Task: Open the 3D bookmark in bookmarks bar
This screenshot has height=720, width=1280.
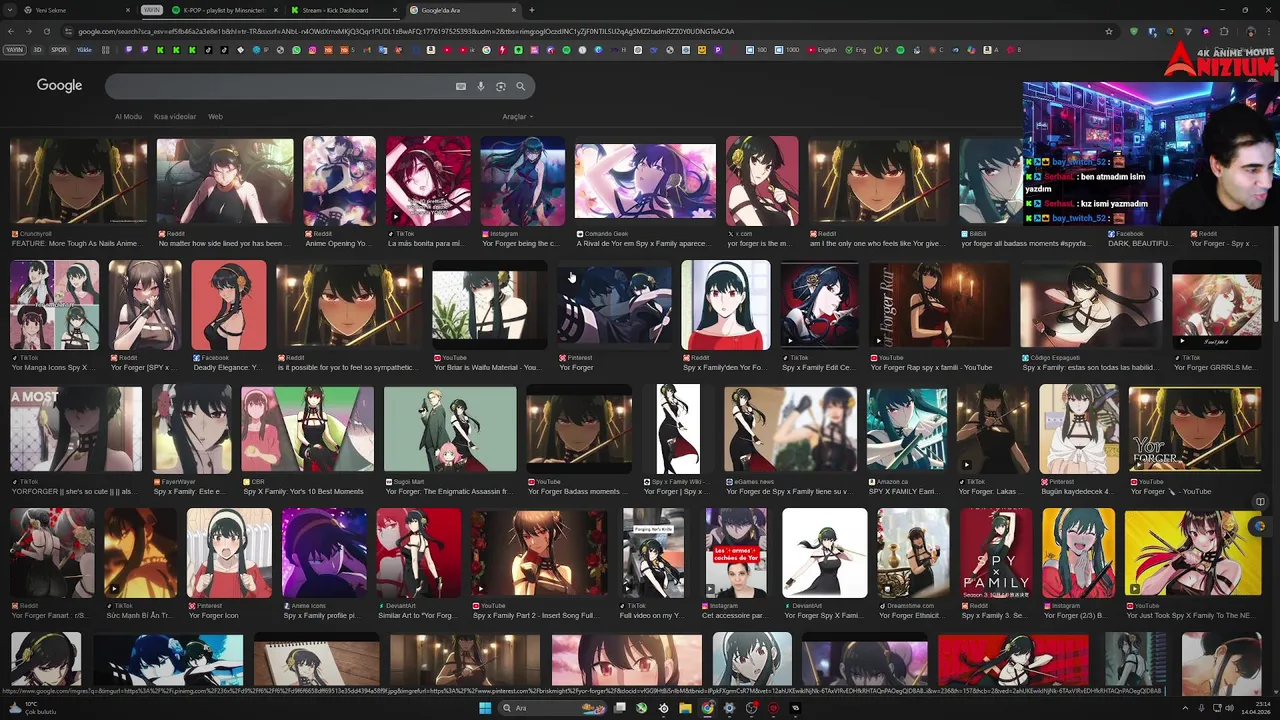Action: point(38,50)
